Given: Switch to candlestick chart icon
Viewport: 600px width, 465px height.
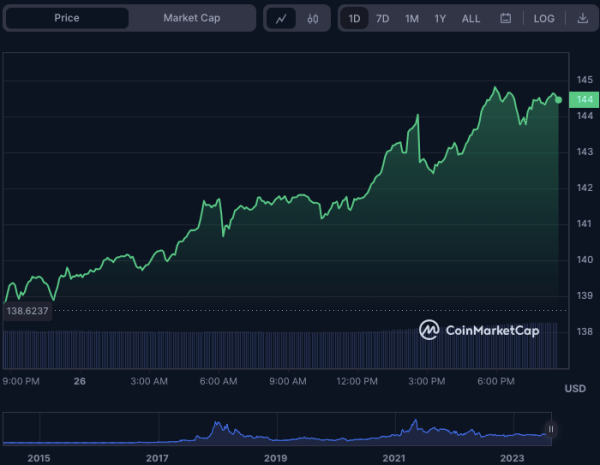Looking at the screenshot, I should [x=312, y=18].
